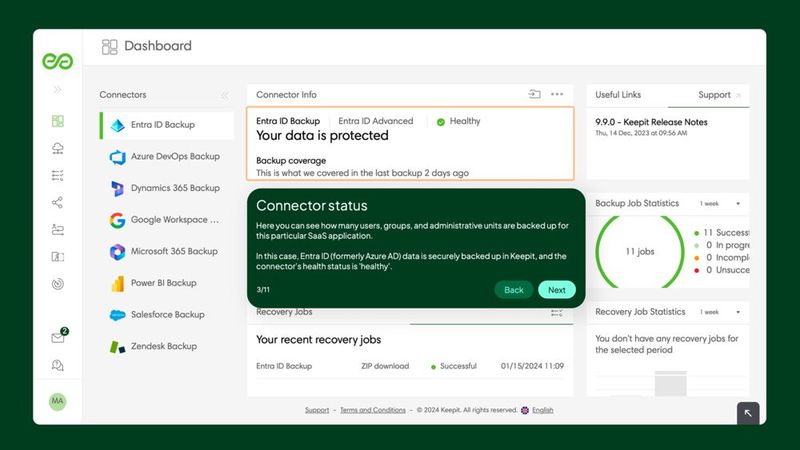
Task: Switch to Useful Links tab
Action: pyautogui.click(x=618, y=95)
